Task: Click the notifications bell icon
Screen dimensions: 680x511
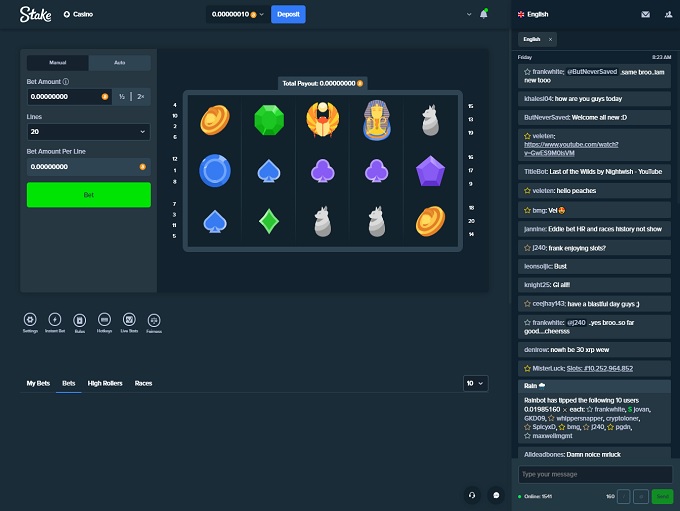Action: click(484, 14)
